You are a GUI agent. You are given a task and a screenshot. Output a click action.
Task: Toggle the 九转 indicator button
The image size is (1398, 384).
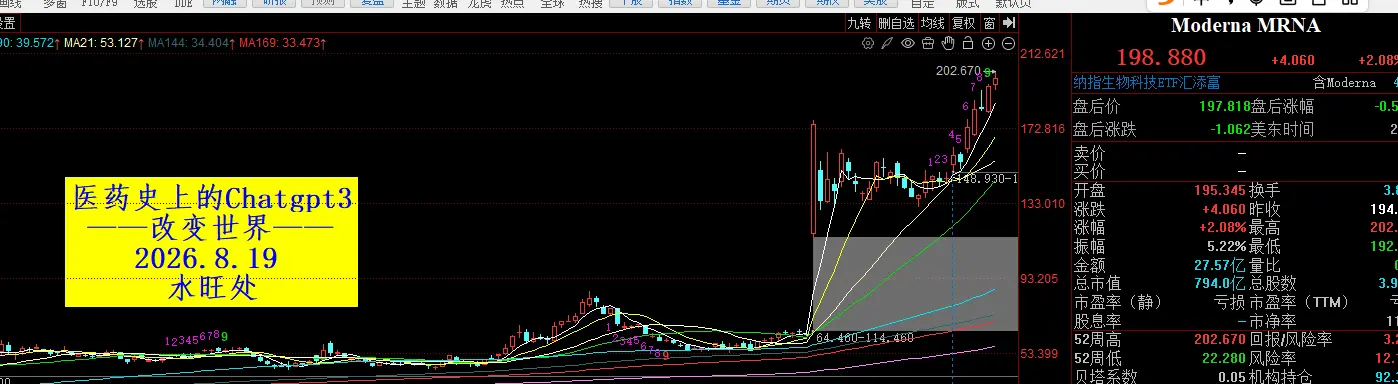859,22
